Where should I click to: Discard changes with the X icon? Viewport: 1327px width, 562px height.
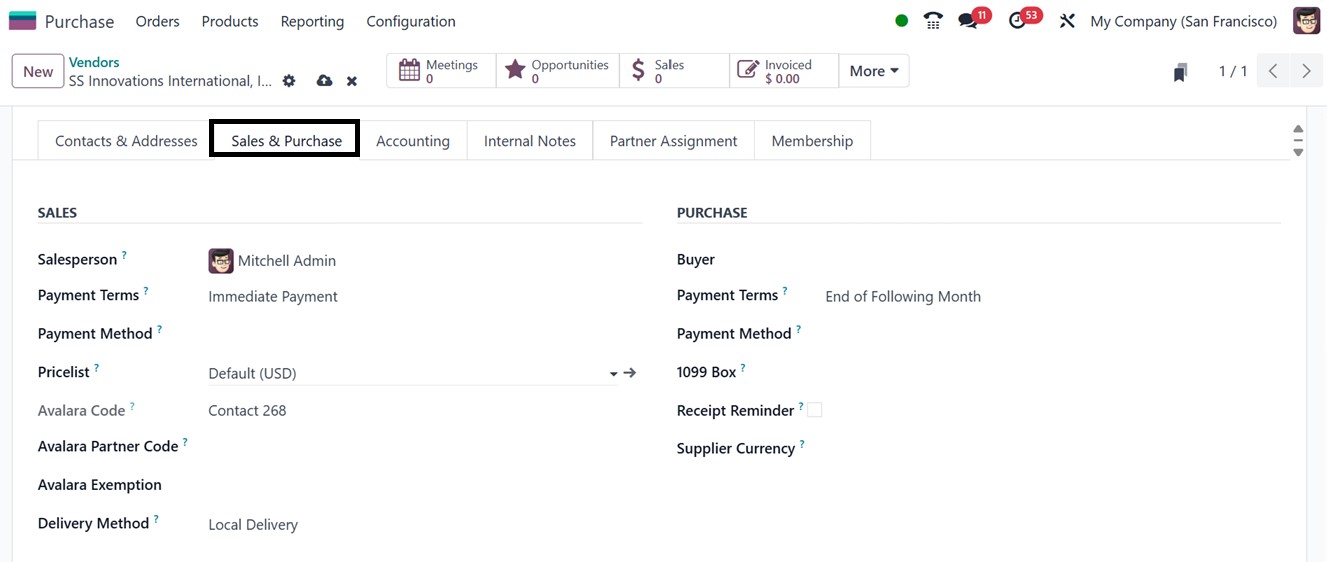click(x=352, y=81)
